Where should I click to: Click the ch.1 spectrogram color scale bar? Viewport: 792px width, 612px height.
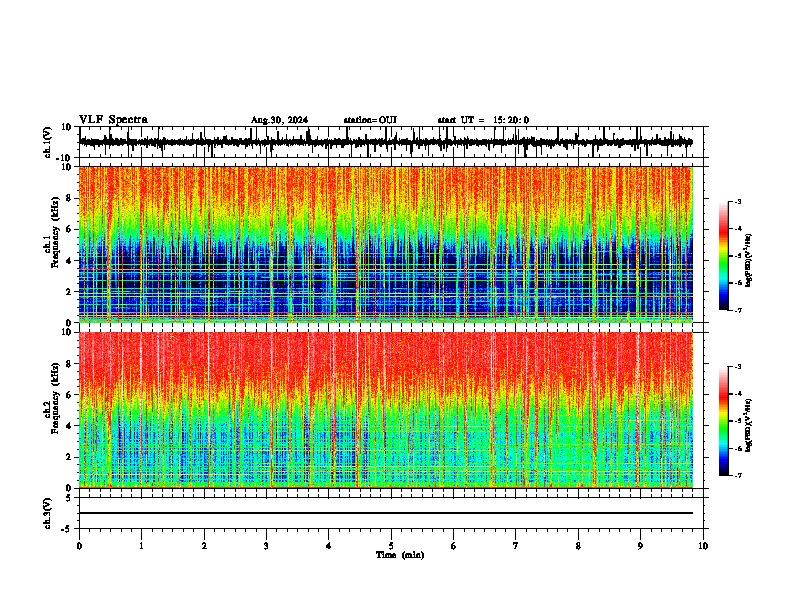coord(724,256)
